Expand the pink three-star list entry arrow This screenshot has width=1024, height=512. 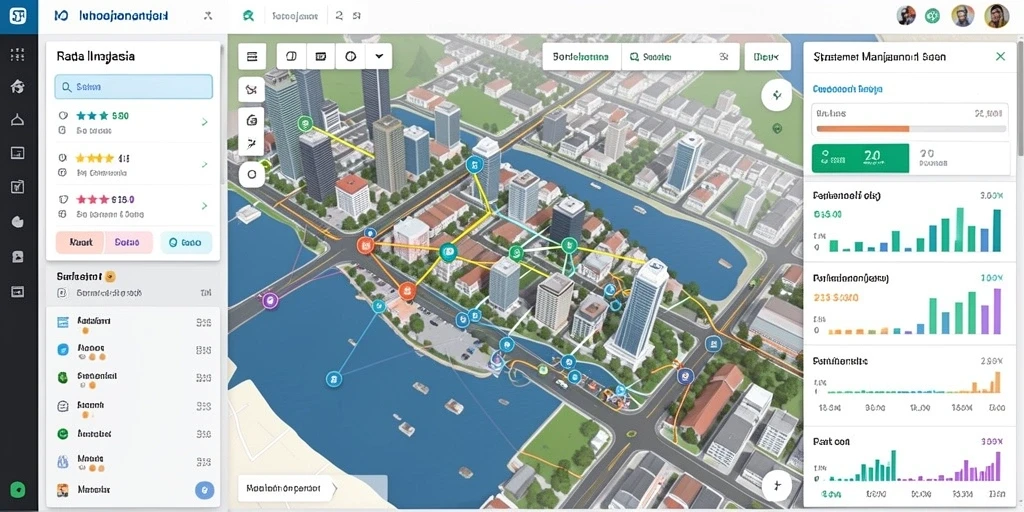tap(204, 206)
